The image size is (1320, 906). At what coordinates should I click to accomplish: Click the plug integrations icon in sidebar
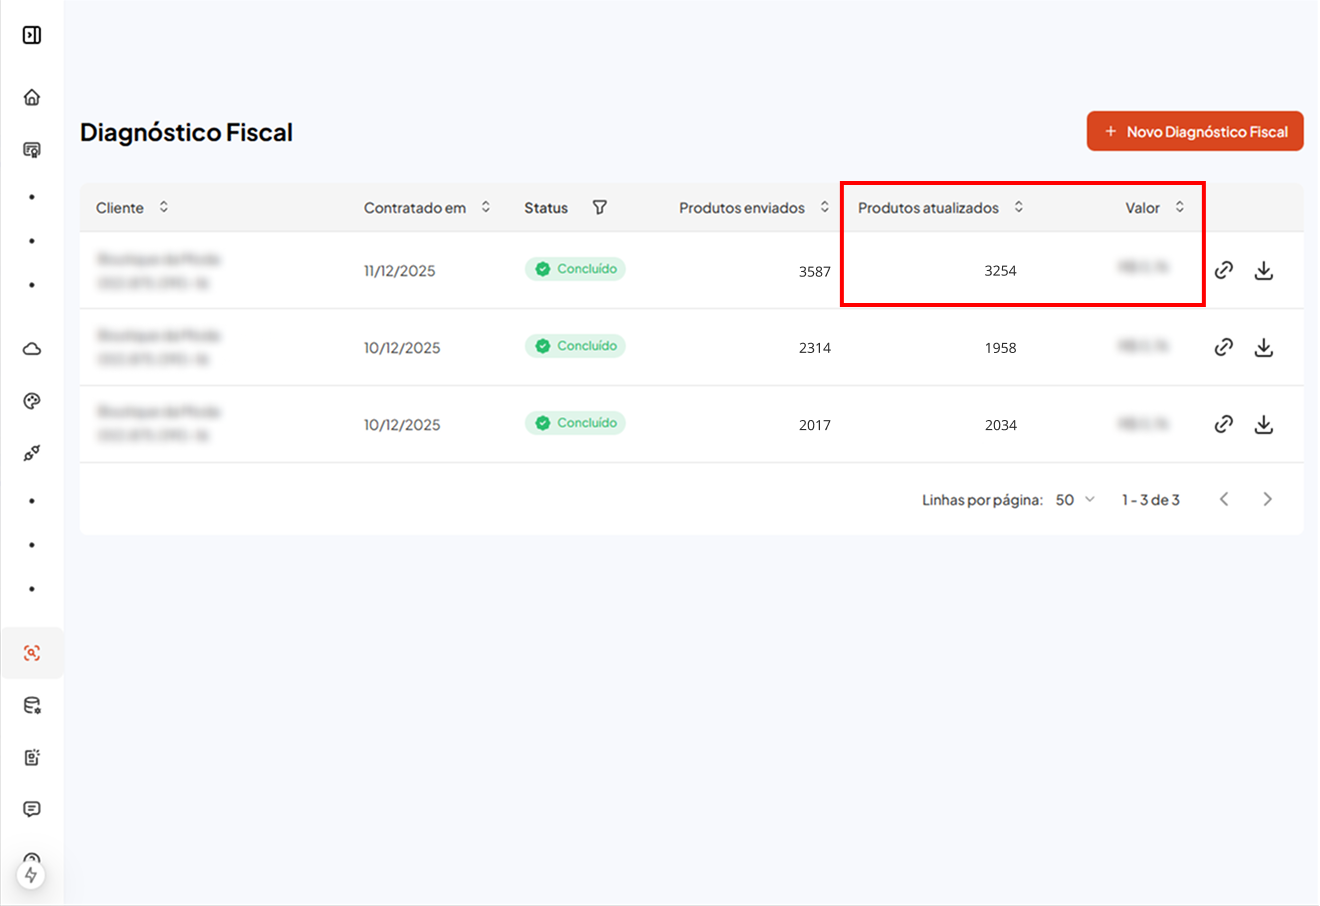point(32,453)
